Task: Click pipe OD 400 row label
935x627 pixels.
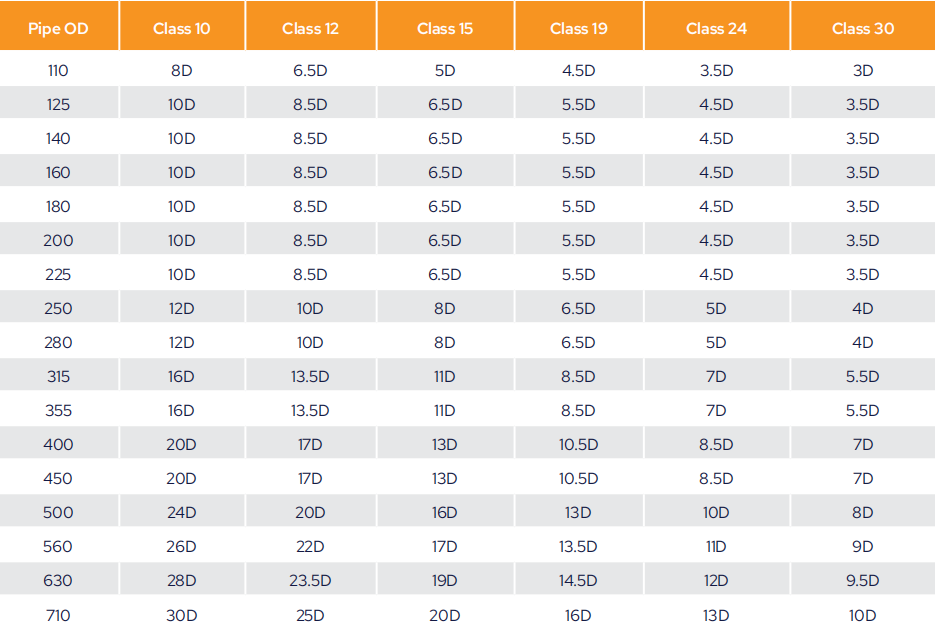Action: pyautogui.click(x=58, y=444)
